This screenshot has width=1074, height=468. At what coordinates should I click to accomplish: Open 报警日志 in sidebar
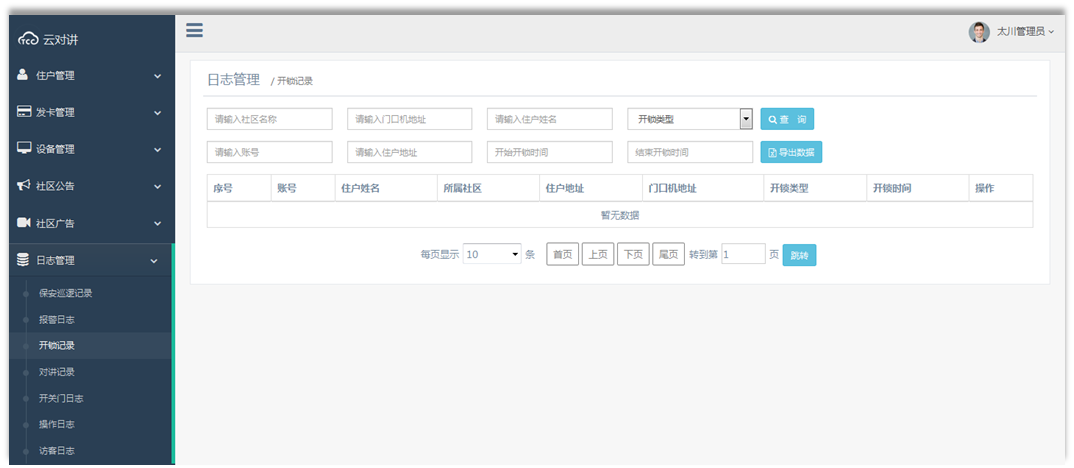(x=57, y=319)
